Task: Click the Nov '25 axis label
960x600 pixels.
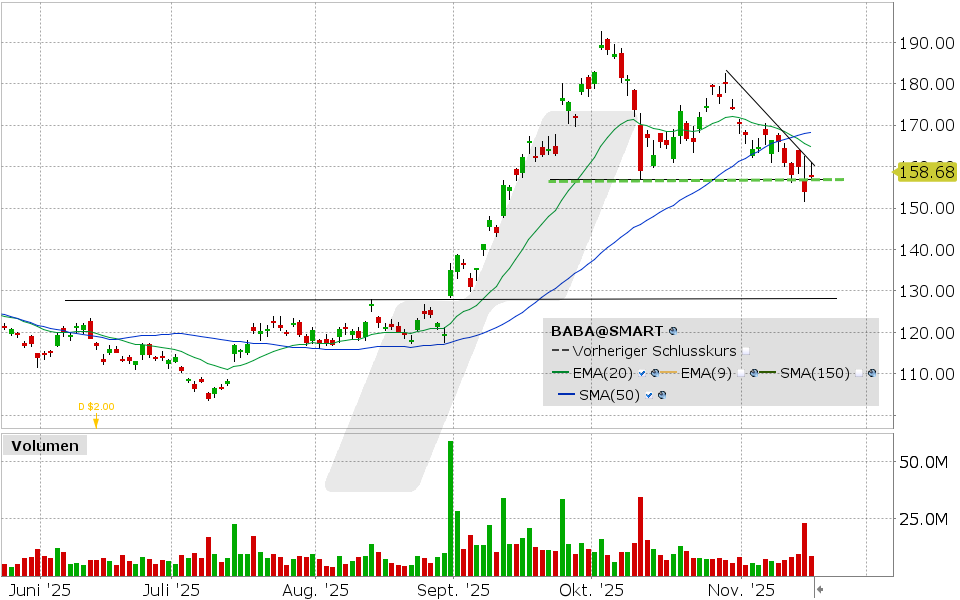Action: pyautogui.click(x=739, y=590)
